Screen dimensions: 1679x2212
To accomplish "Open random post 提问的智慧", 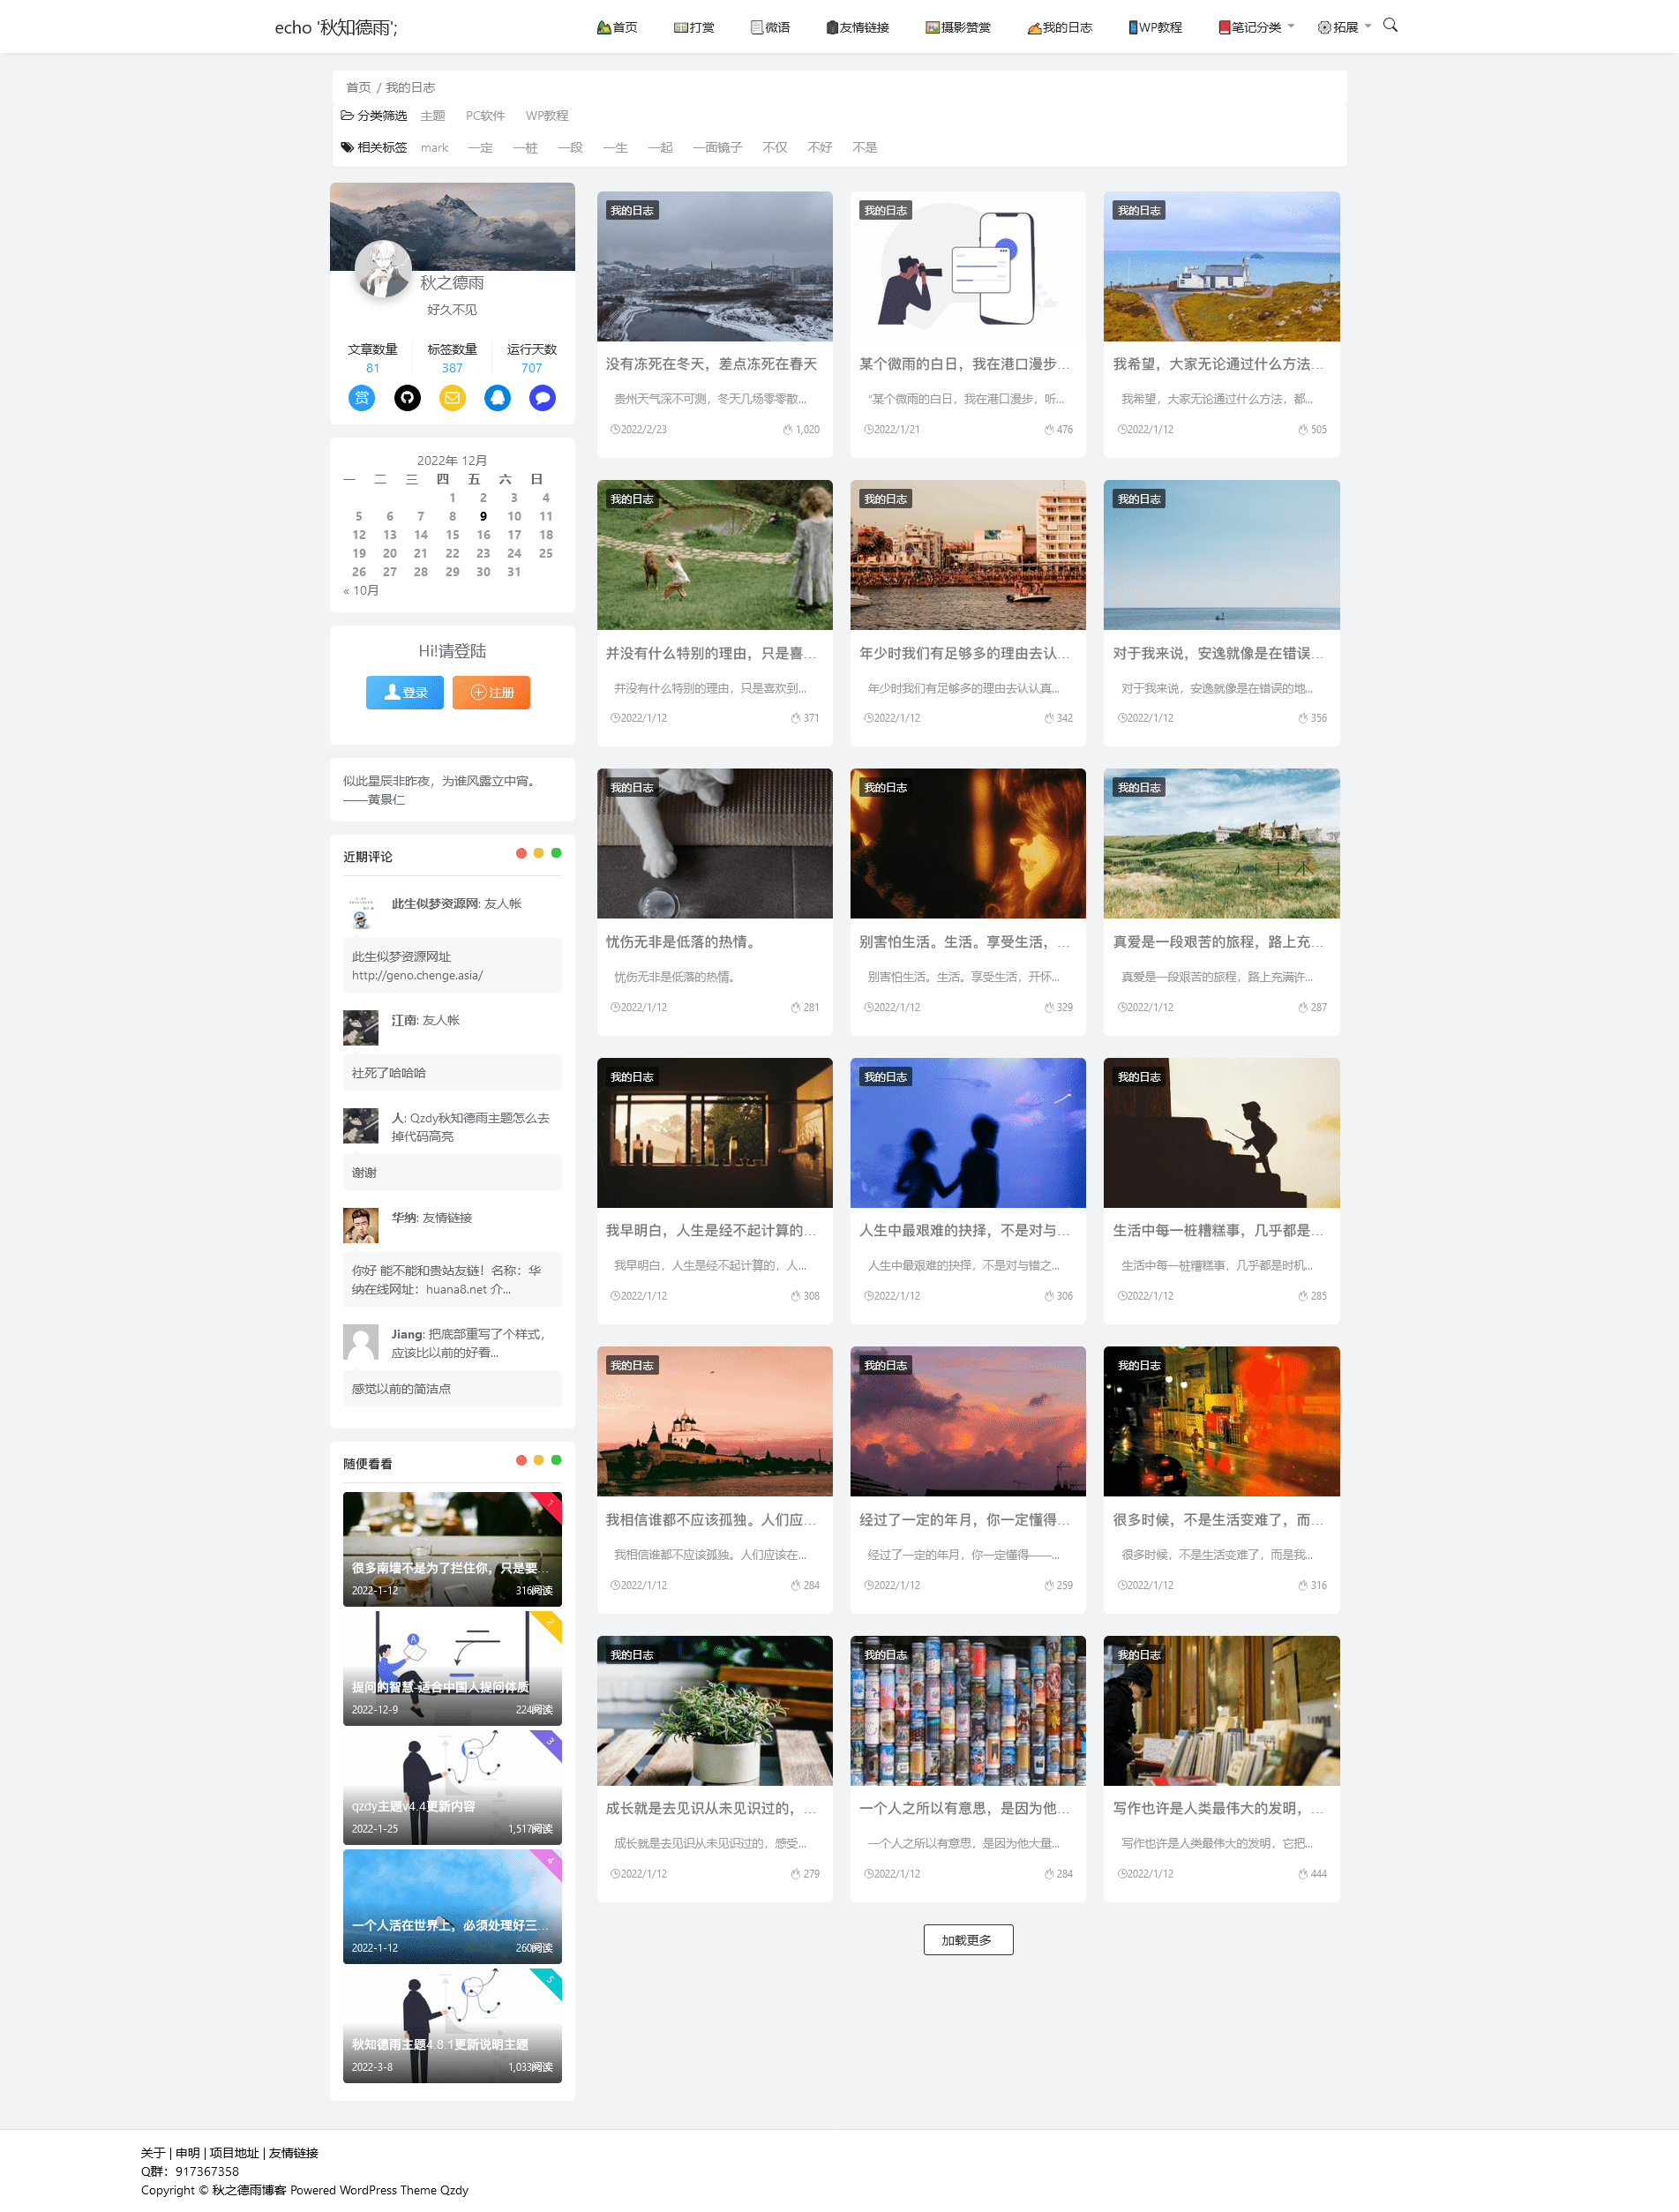I will (452, 1668).
